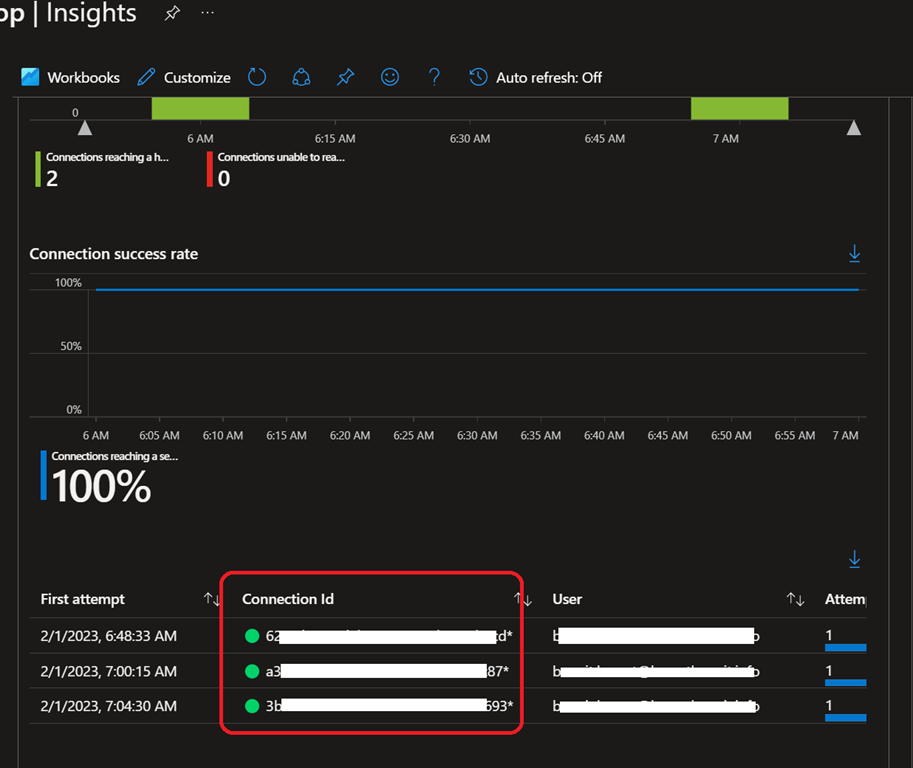Viewport: 913px width, 768px height.
Task: Toggle sorting on the Connection Id column
Action: pos(523,599)
